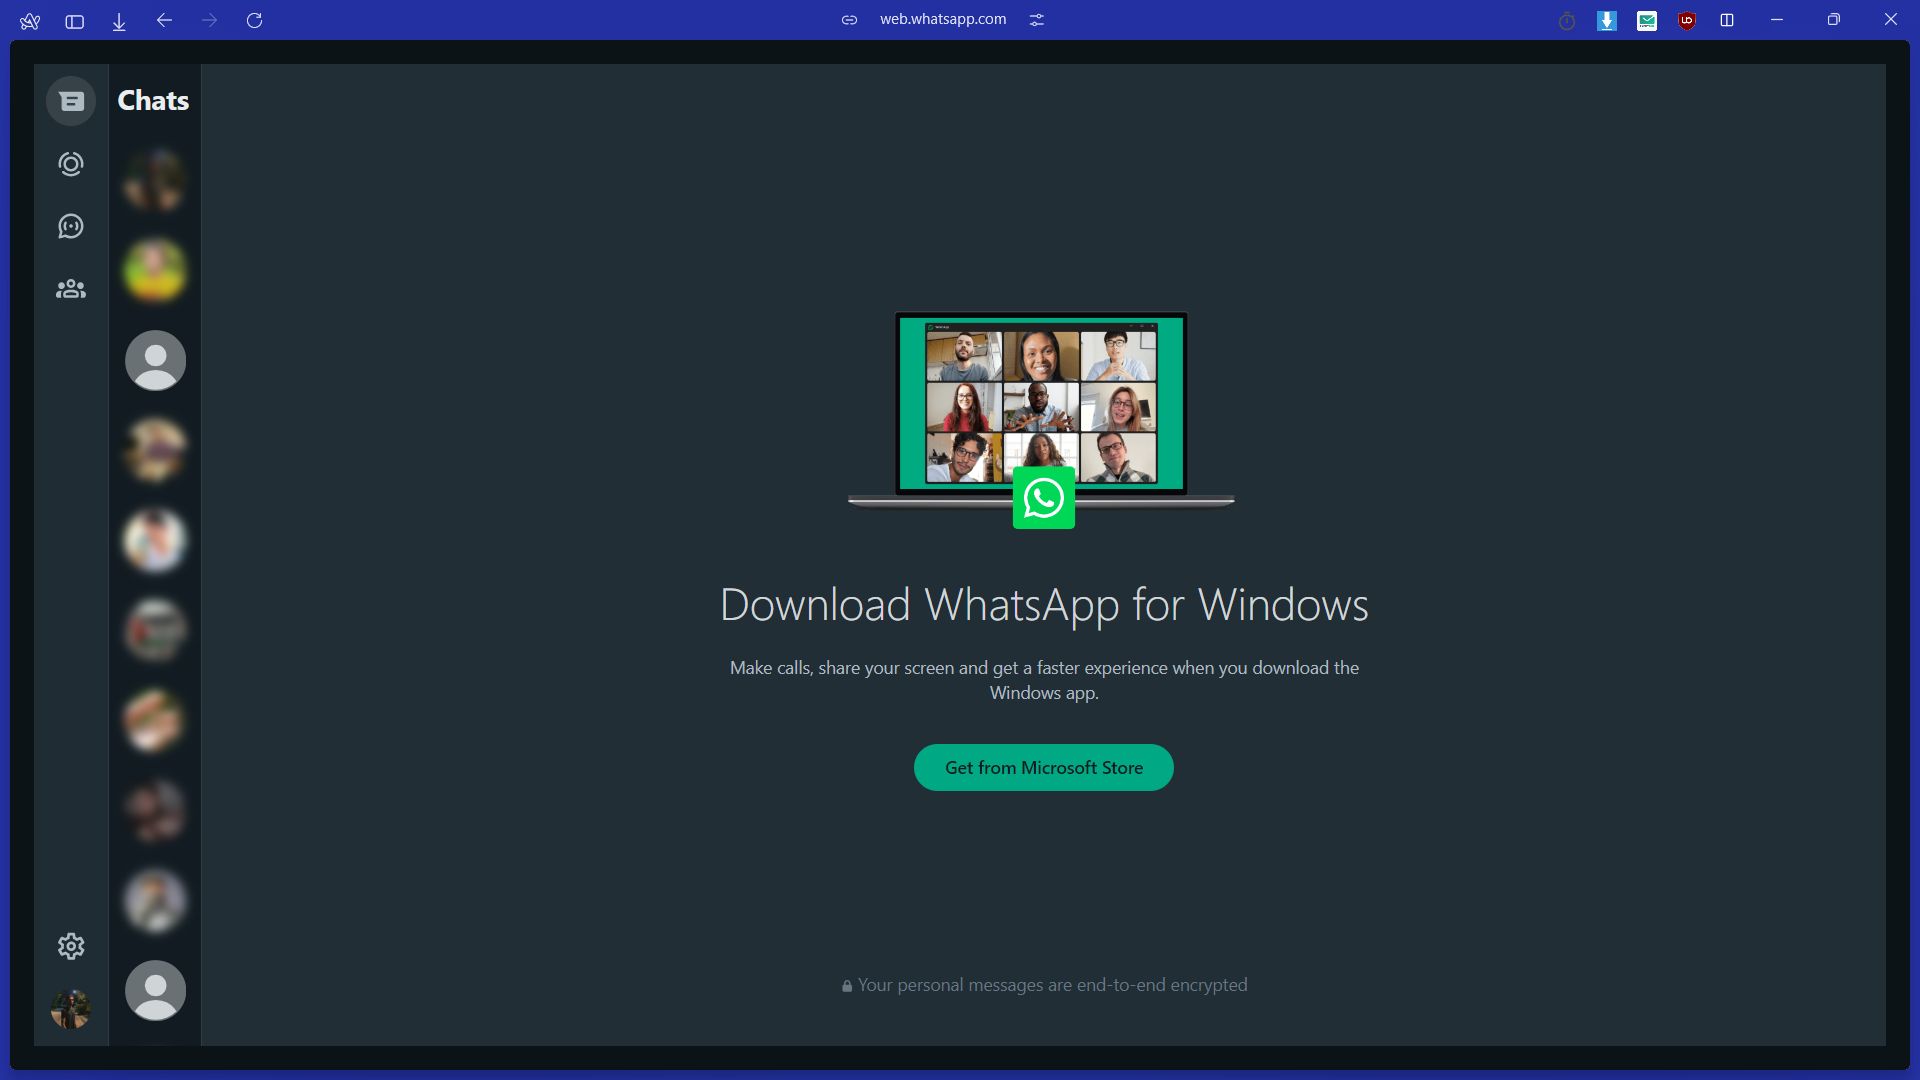Click Get from Microsoft Store button

coord(1043,767)
